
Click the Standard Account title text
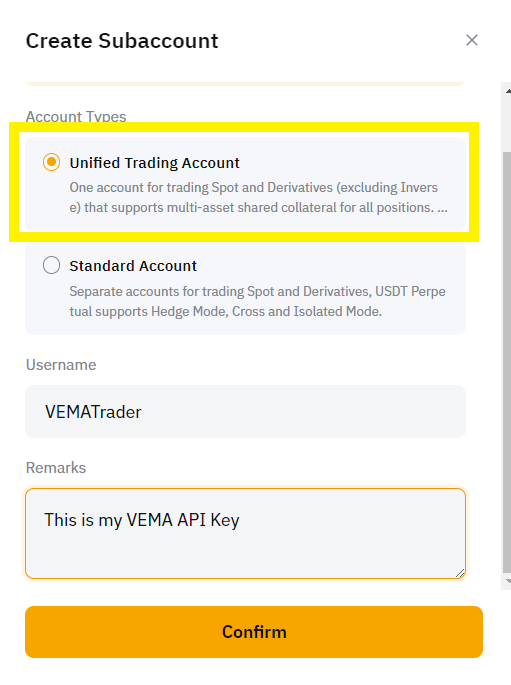tap(133, 266)
